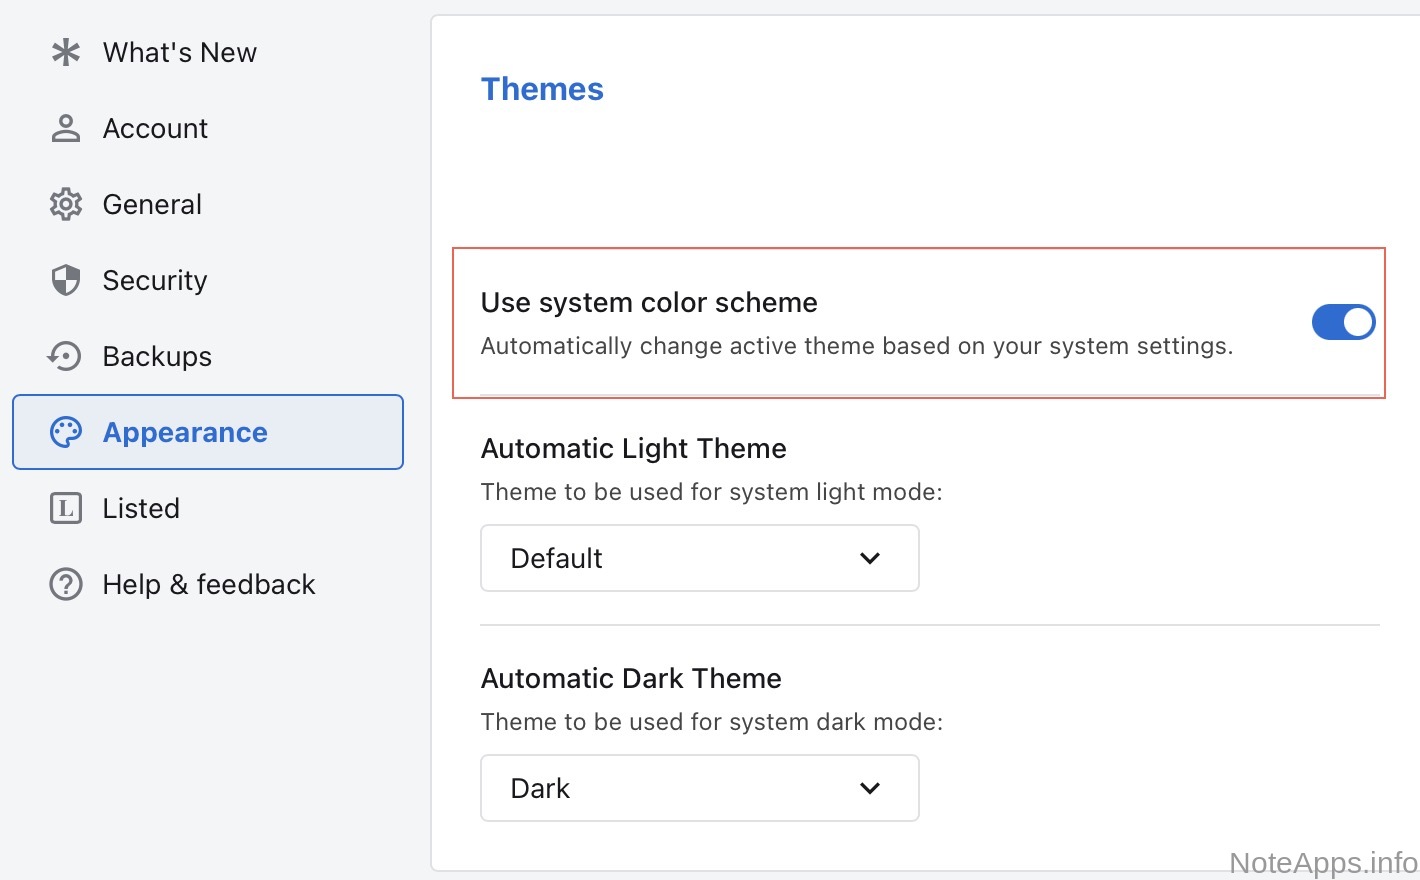
Task: Click the Help question mark icon
Action: [66, 584]
